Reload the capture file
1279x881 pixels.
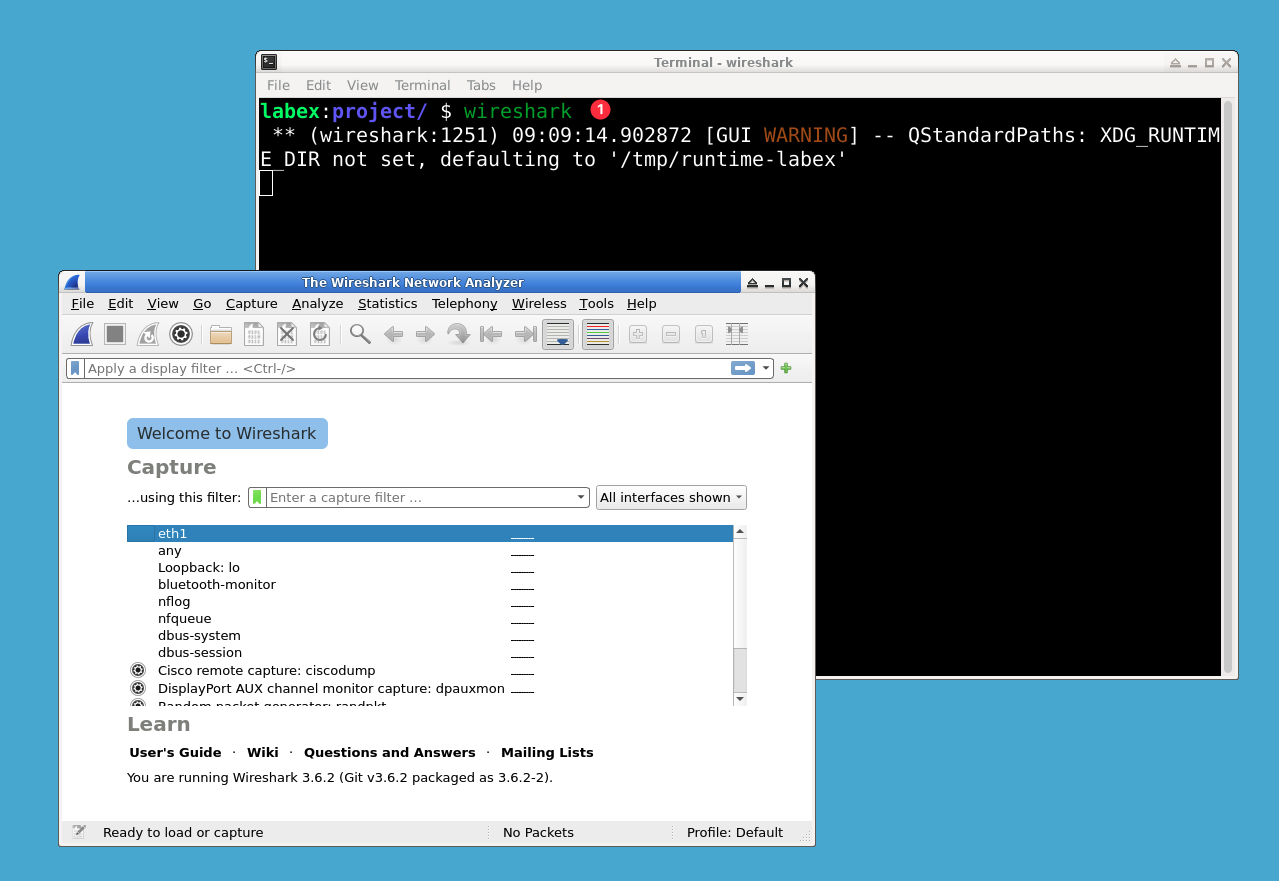point(320,334)
